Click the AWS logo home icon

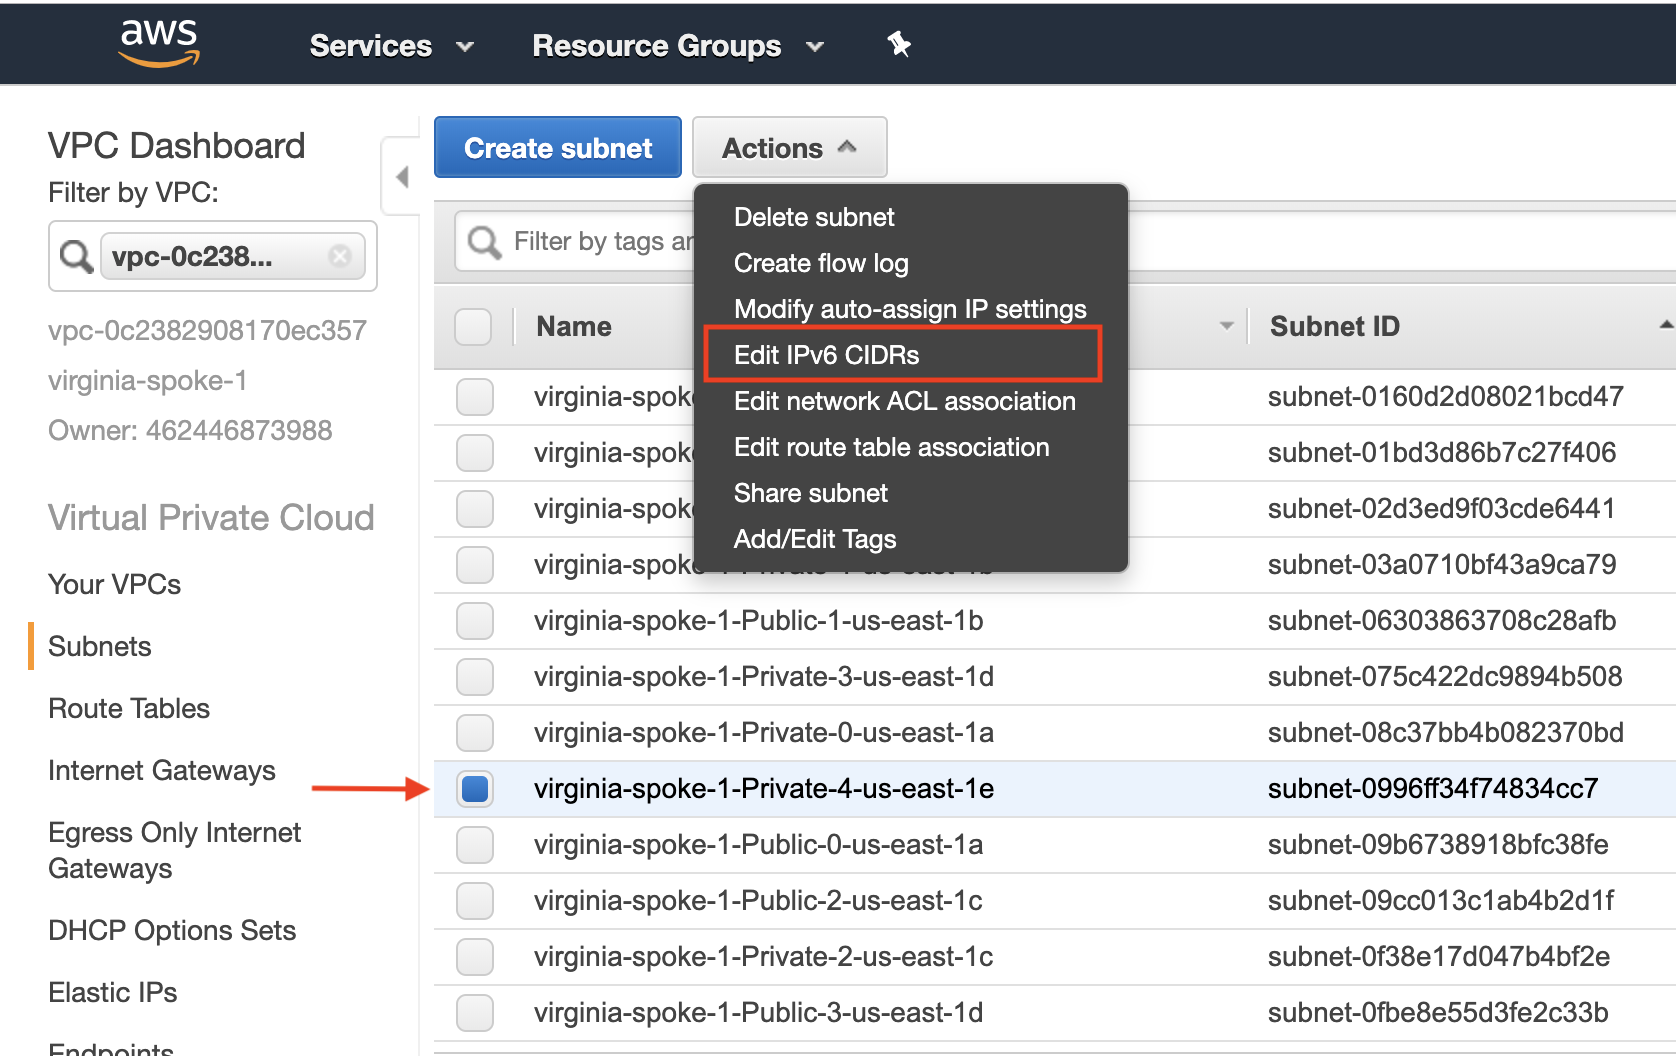pyautogui.click(x=159, y=43)
